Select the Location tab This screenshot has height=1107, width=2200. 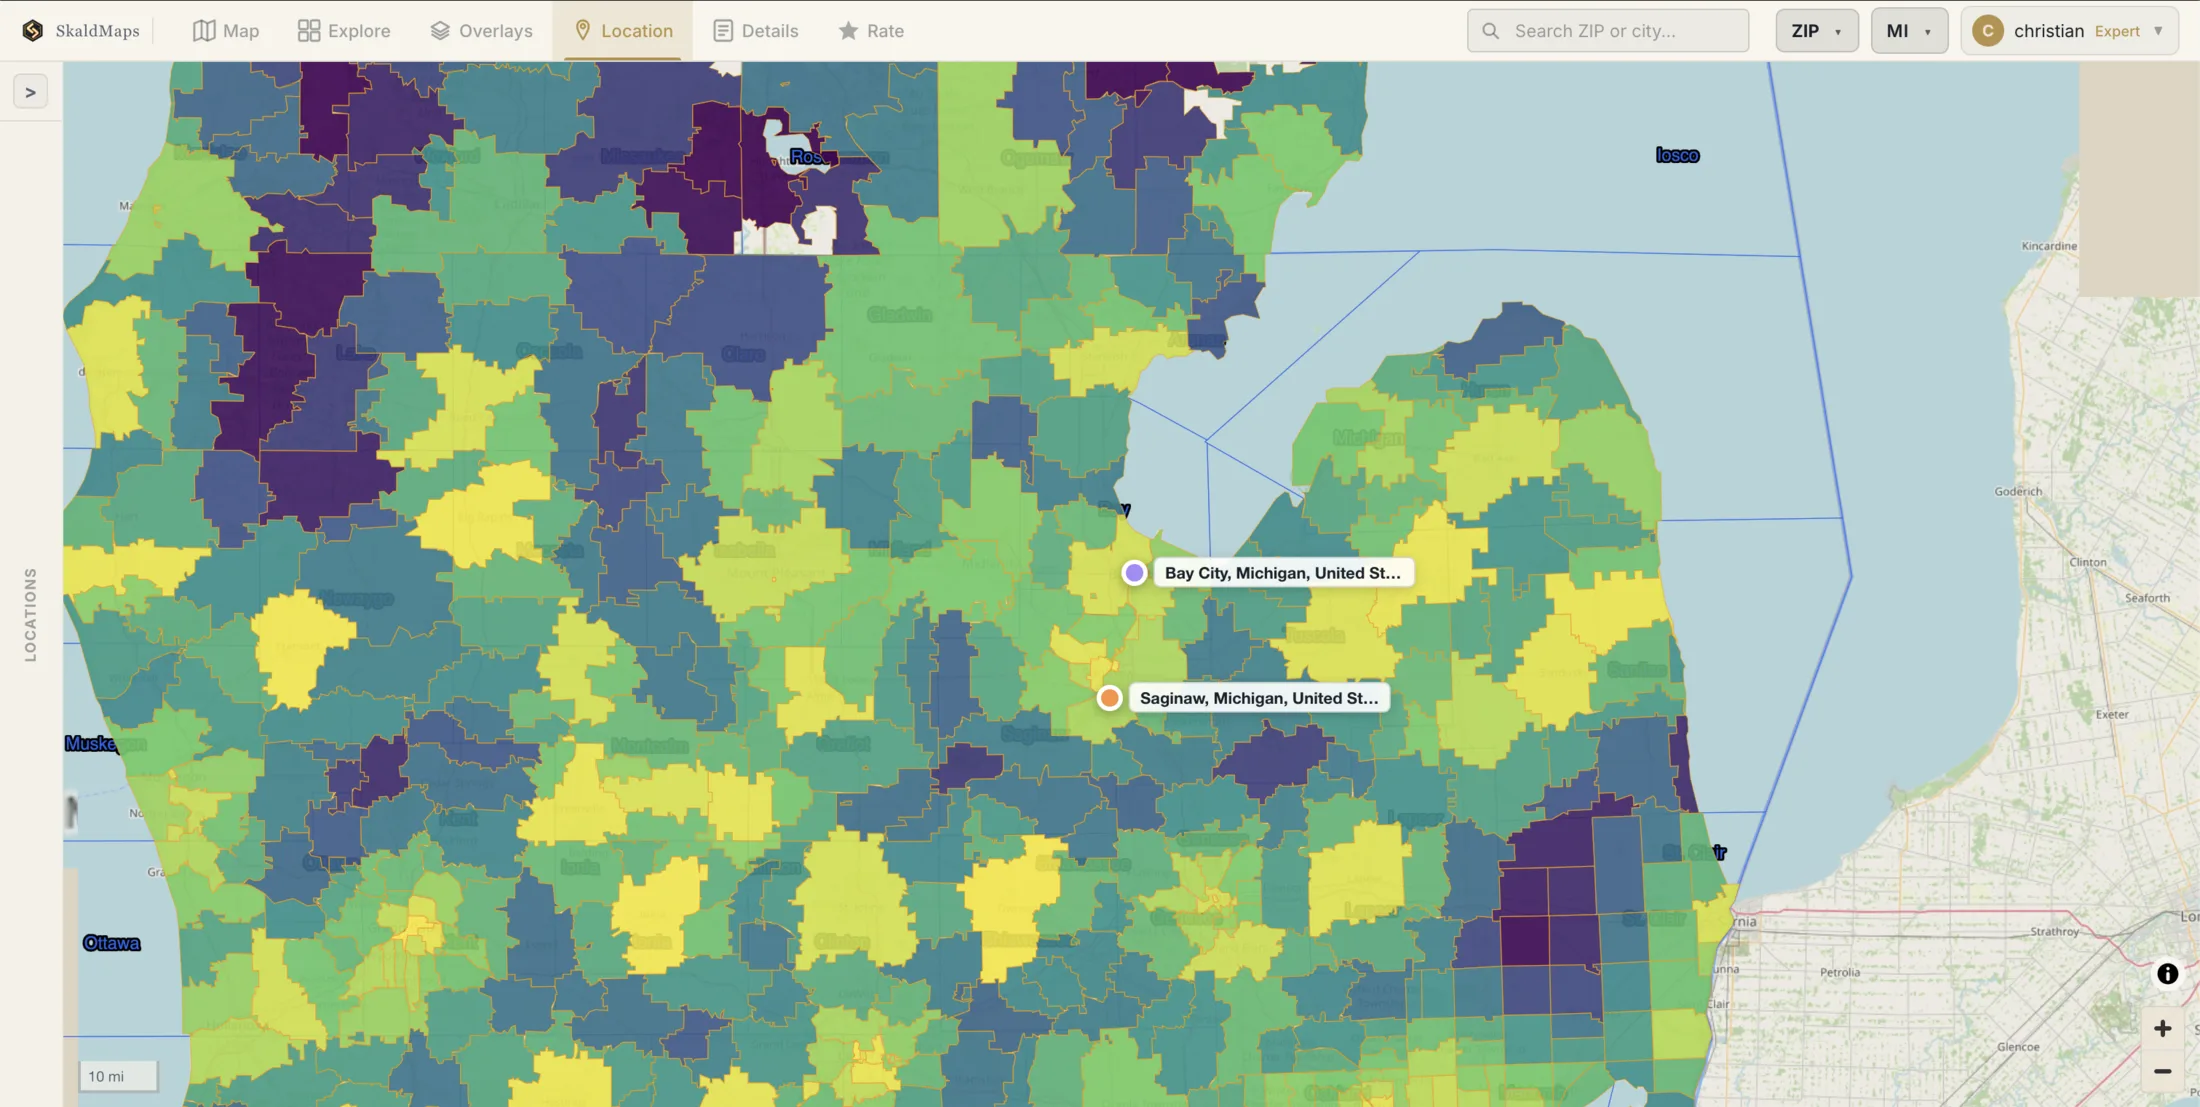[x=623, y=30]
